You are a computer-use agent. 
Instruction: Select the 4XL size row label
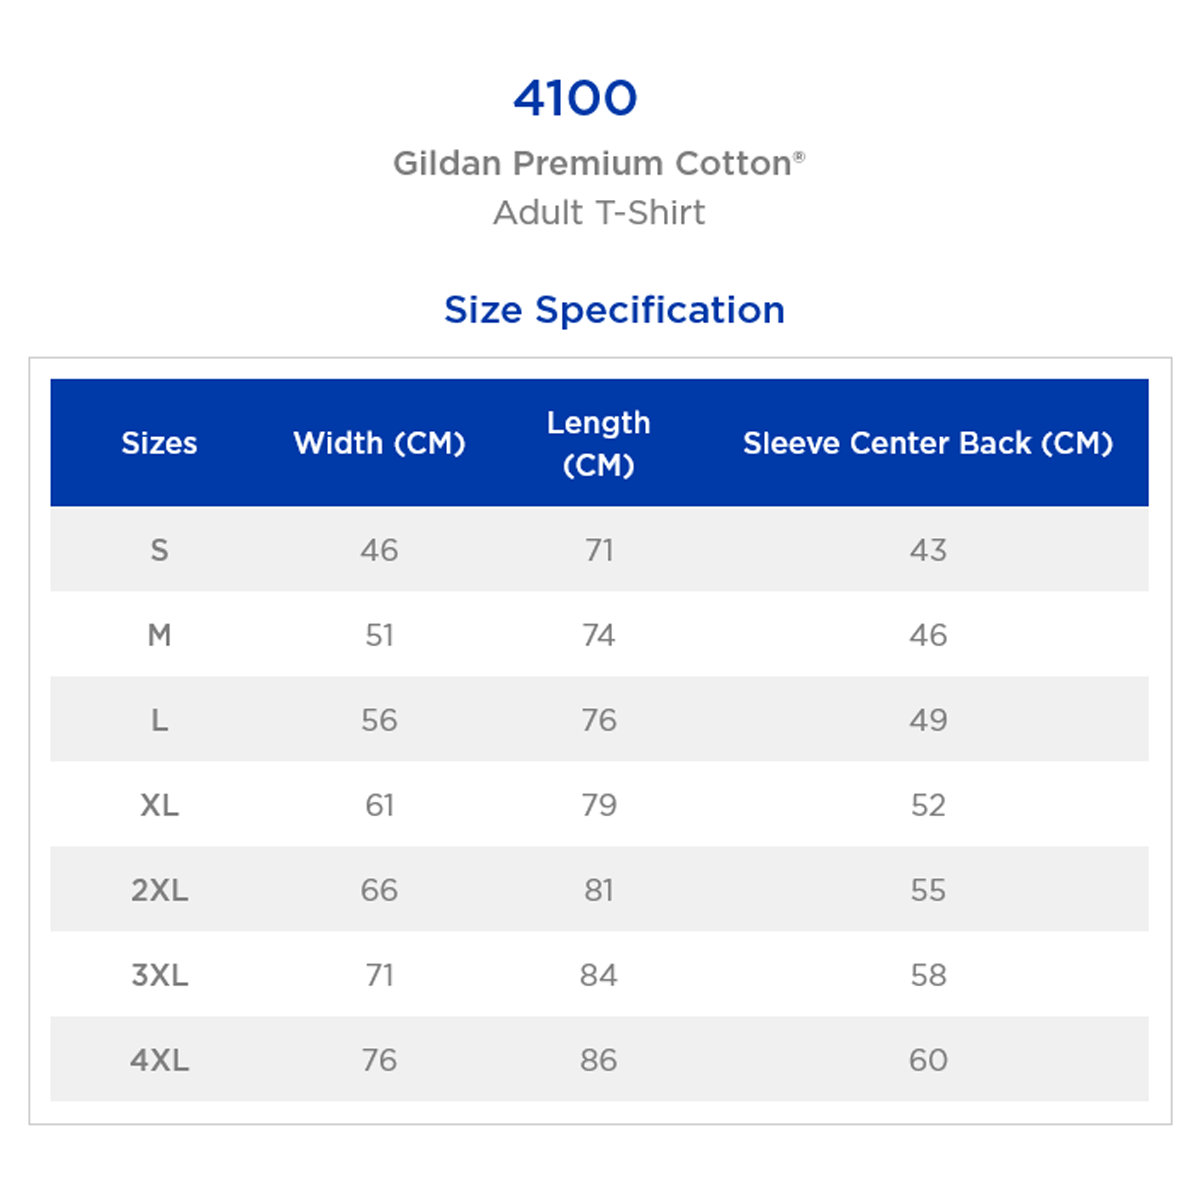pos(159,1060)
